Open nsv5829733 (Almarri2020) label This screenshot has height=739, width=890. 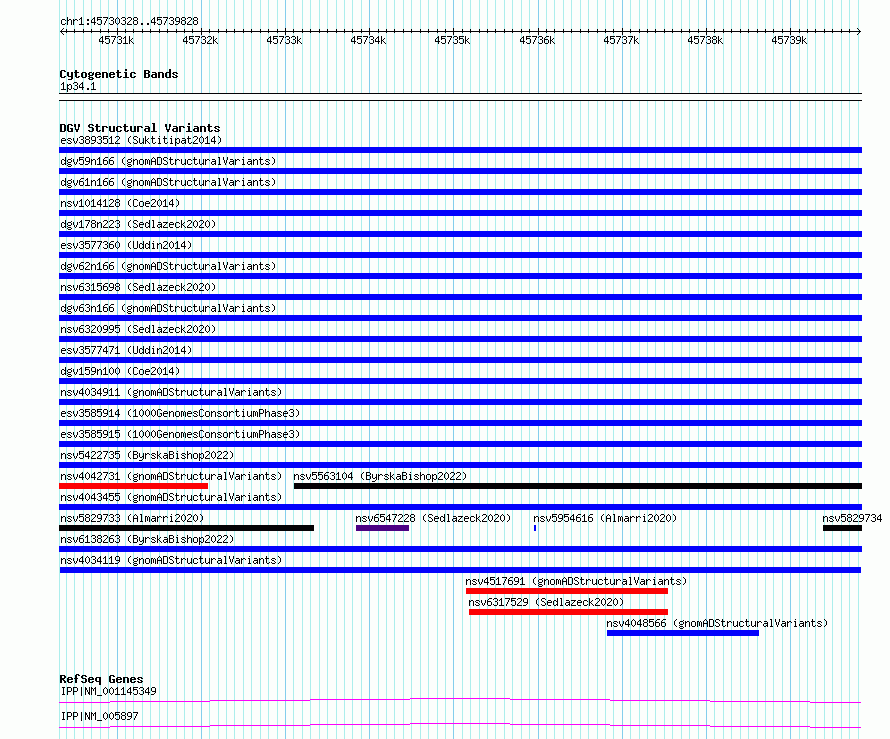pyautogui.click(x=132, y=518)
